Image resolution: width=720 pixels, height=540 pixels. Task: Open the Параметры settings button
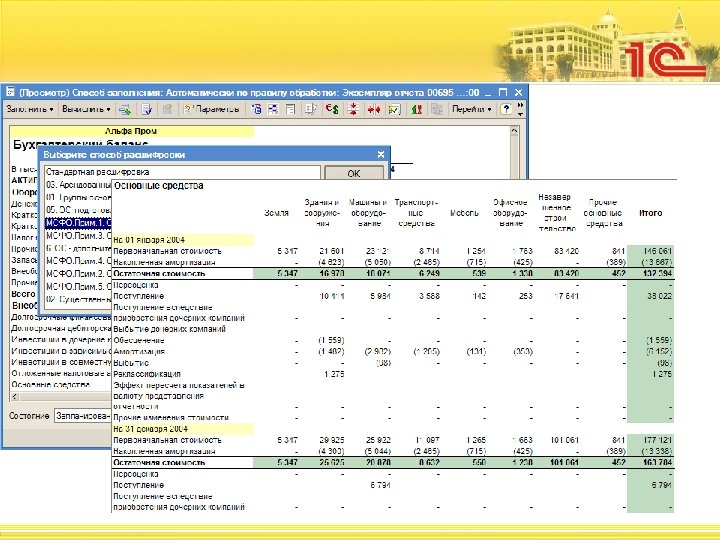[x=211, y=109]
